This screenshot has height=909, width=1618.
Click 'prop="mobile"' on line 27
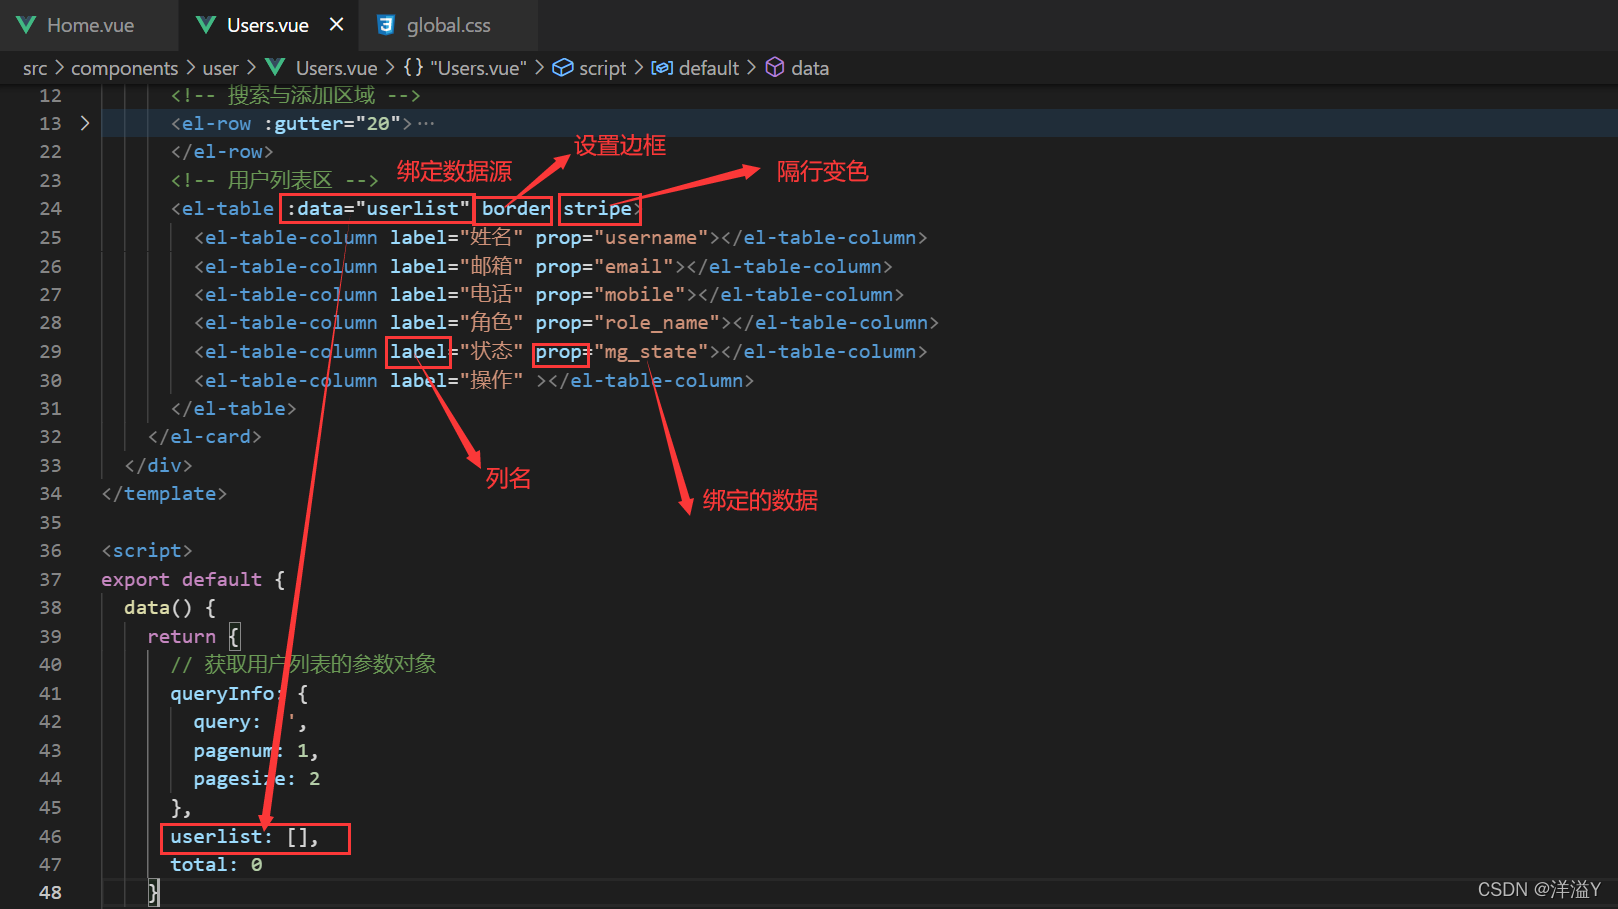[611, 294]
